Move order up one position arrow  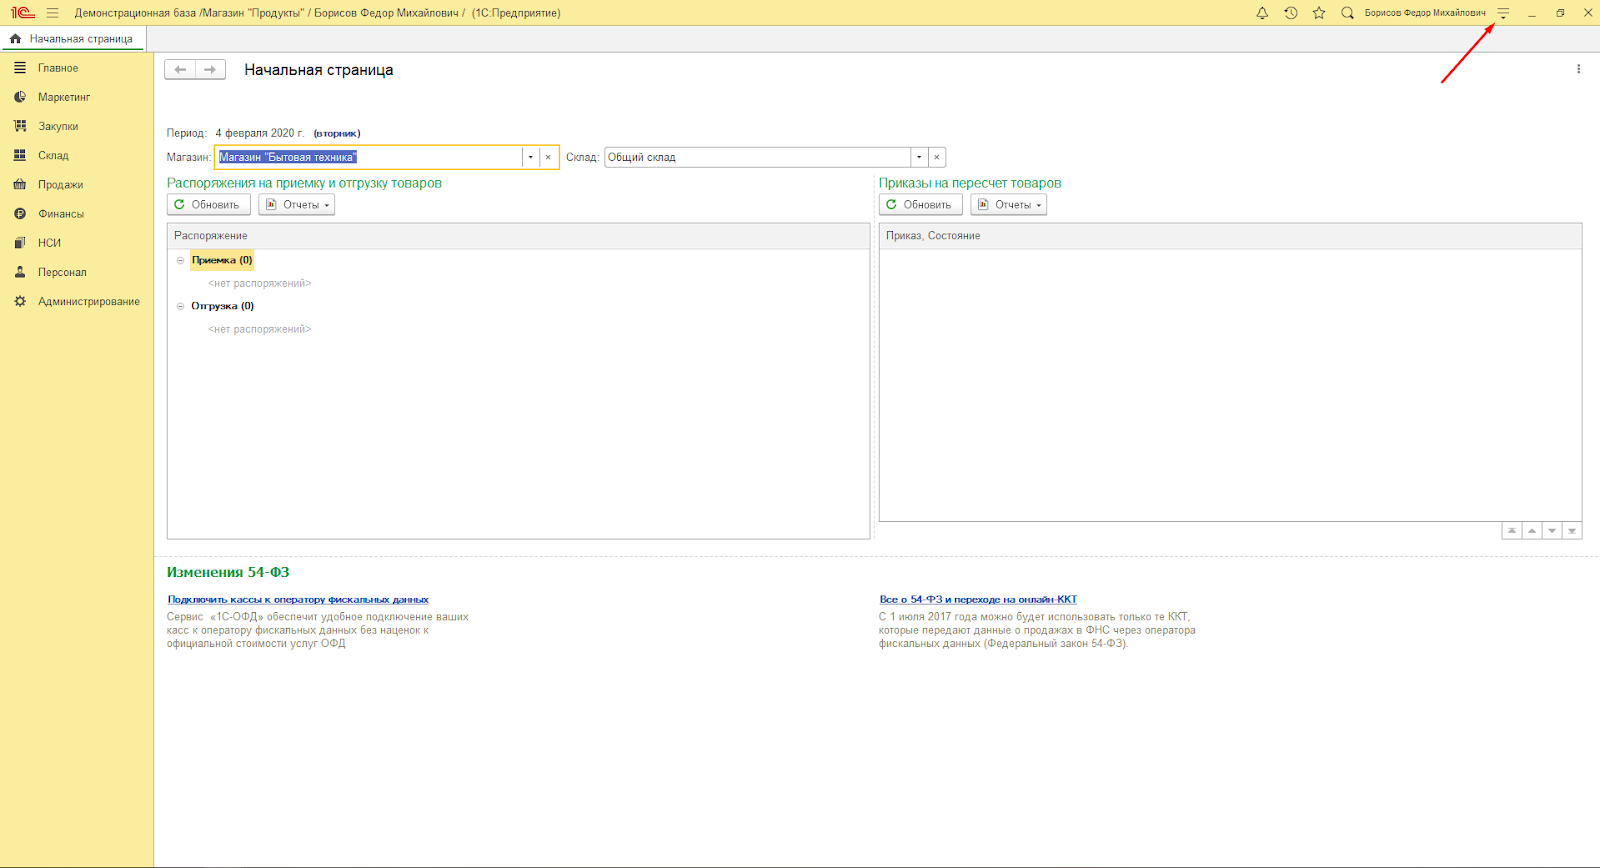[1532, 531]
